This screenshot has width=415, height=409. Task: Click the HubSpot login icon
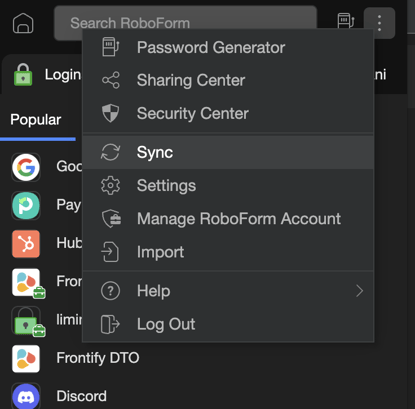(x=26, y=244)
